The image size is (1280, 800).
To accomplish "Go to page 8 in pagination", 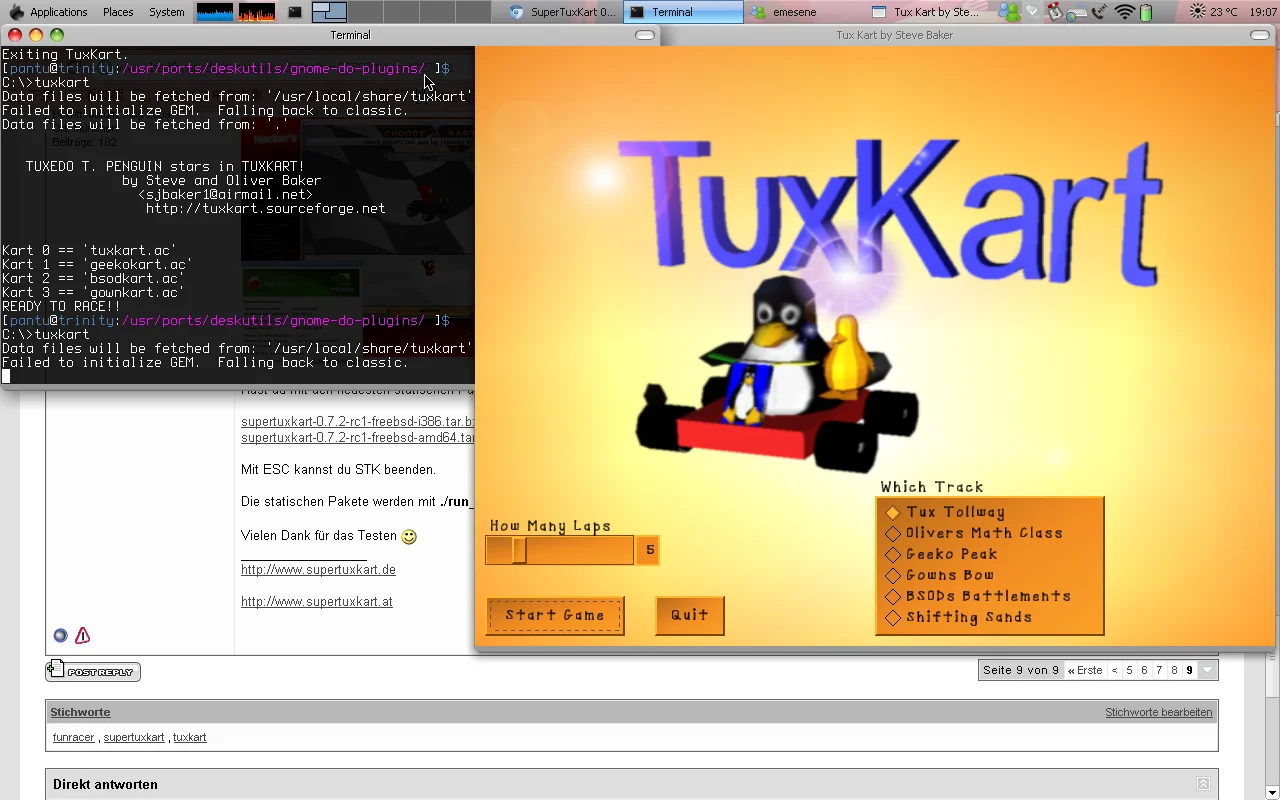I will point(1174,670).
